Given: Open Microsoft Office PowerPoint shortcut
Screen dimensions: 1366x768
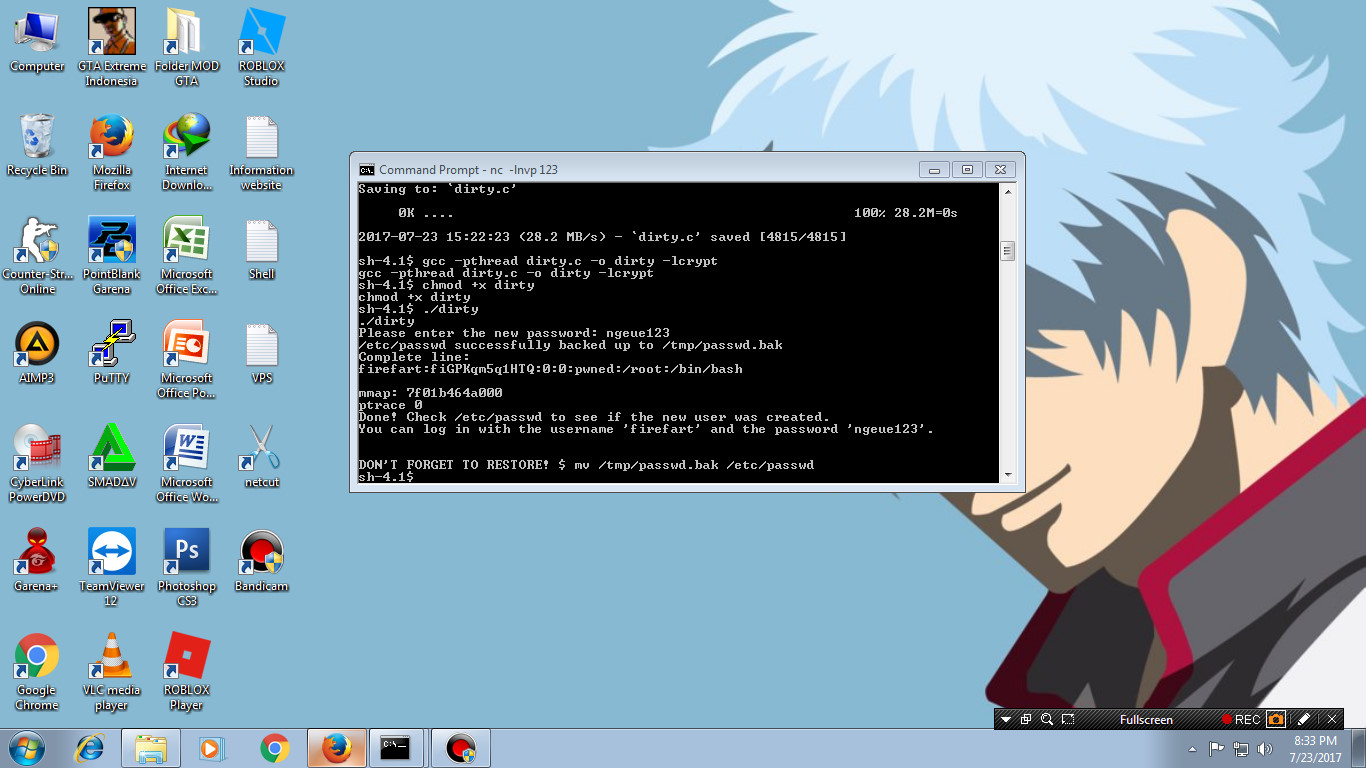Looking at the screenshot, I should 187,360.
